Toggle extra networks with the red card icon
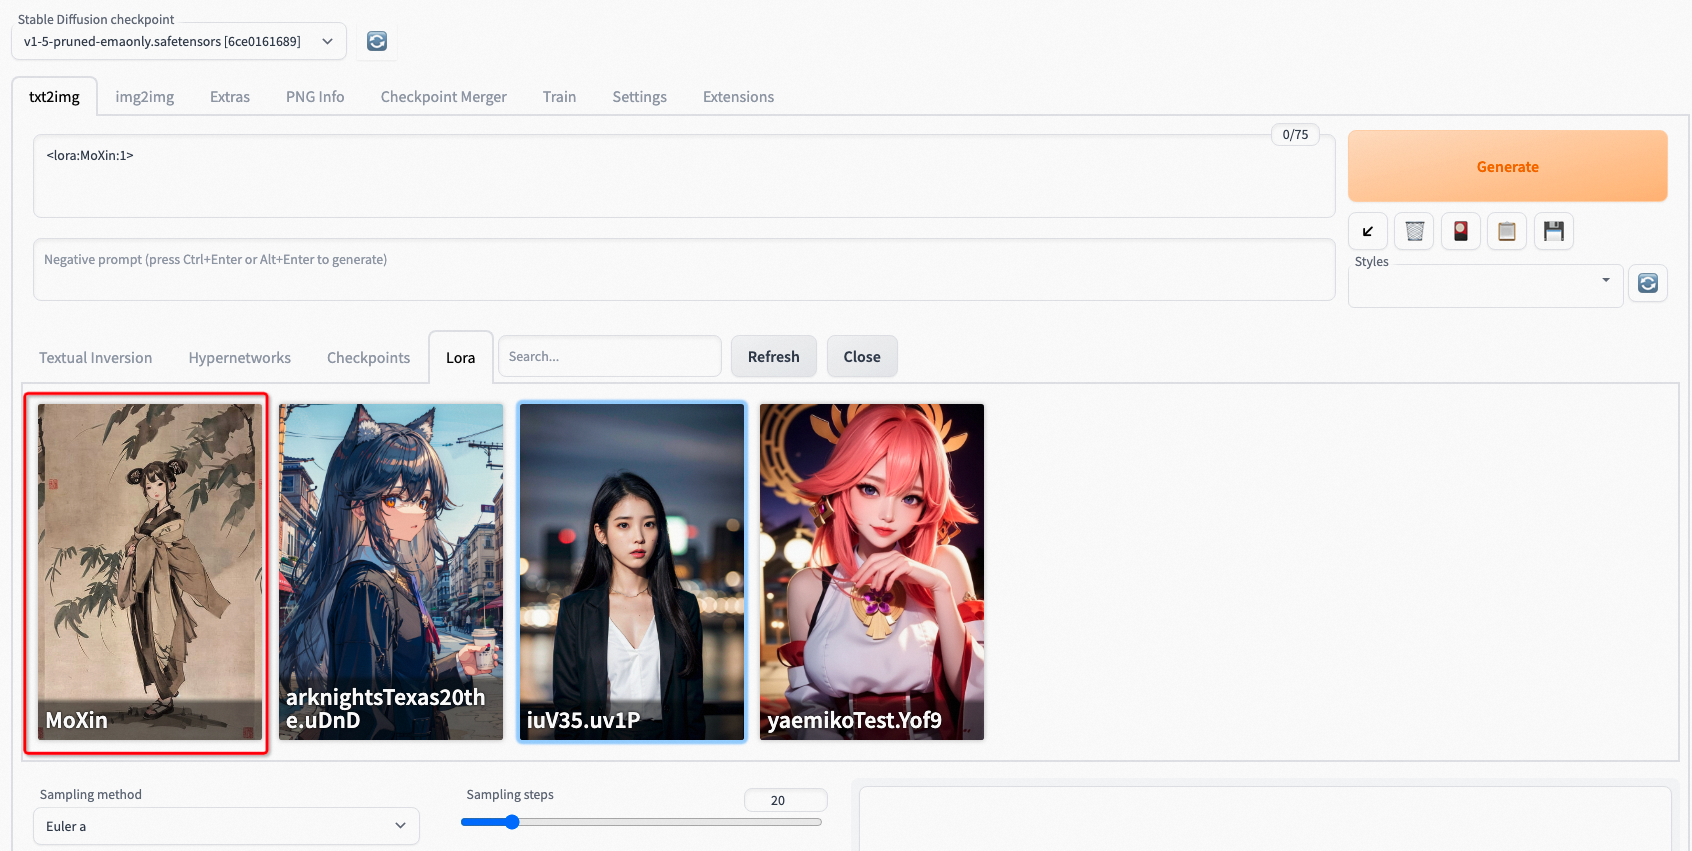This screenshot has width=1692, height=851. click(x=1460, y=232)
